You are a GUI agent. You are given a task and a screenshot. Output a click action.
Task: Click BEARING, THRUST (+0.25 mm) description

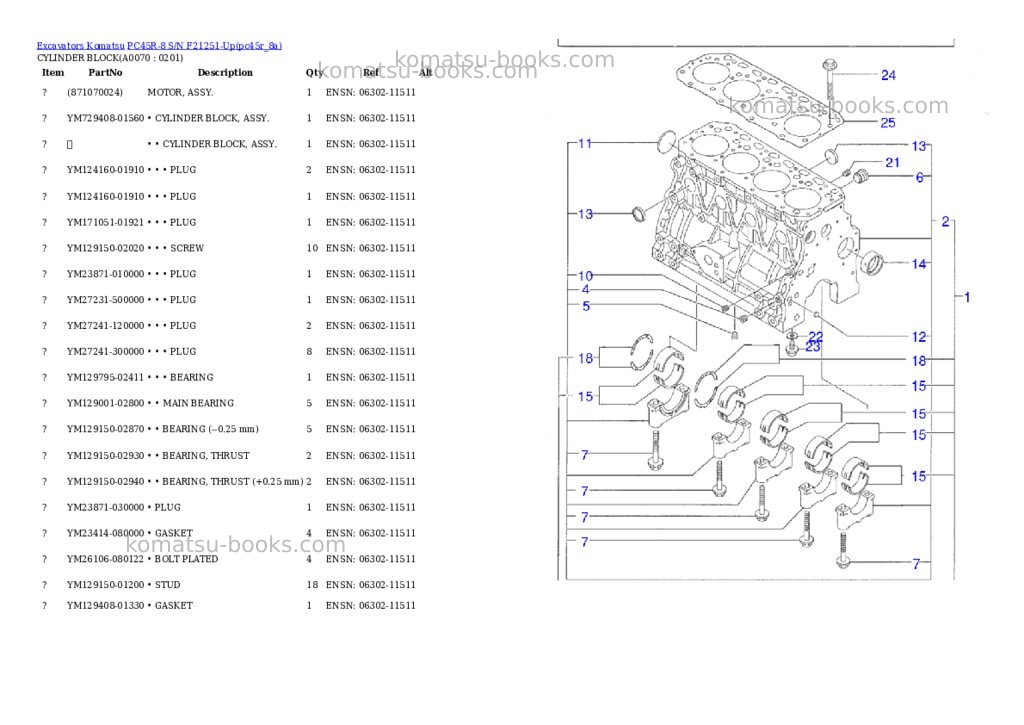(x=232, y=482)
